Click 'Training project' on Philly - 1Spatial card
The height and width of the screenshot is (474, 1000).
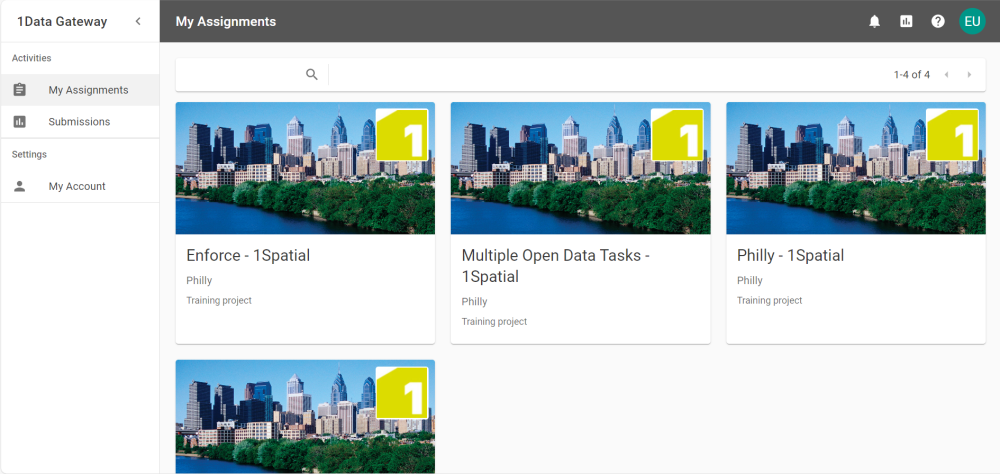[770, 300]
